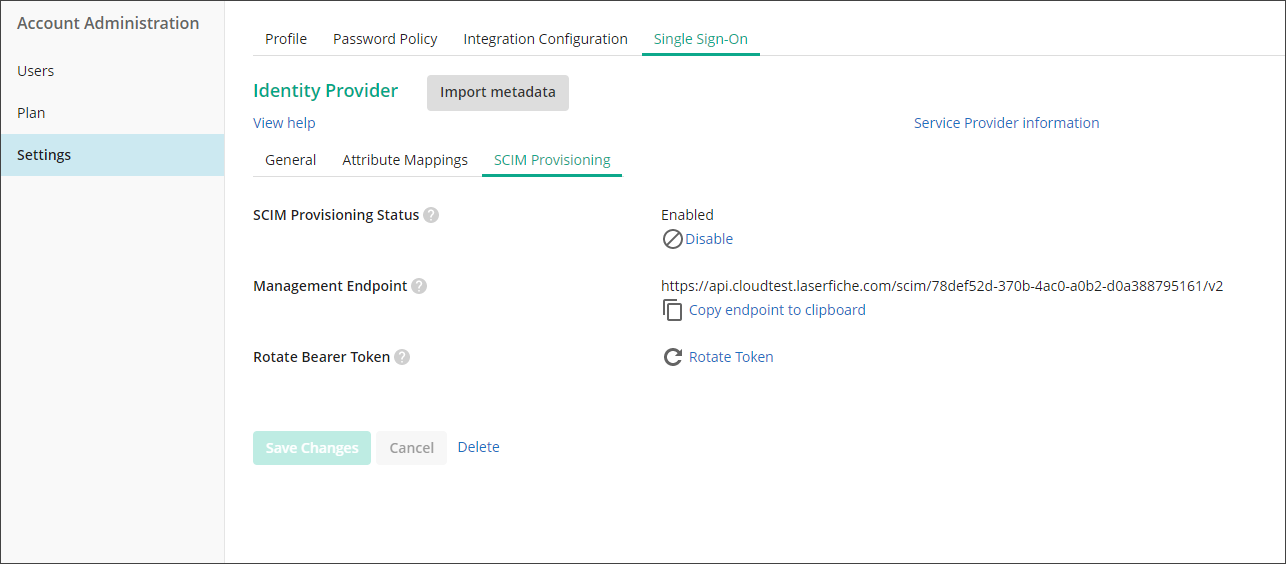Click the SCIM Provisioning Status label

click(x=336, y=215)
